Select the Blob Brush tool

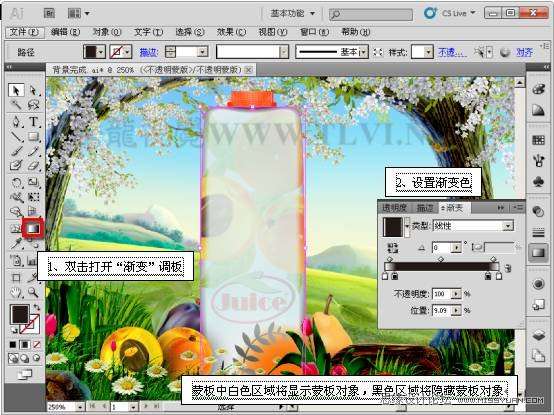tap(16, 165)
